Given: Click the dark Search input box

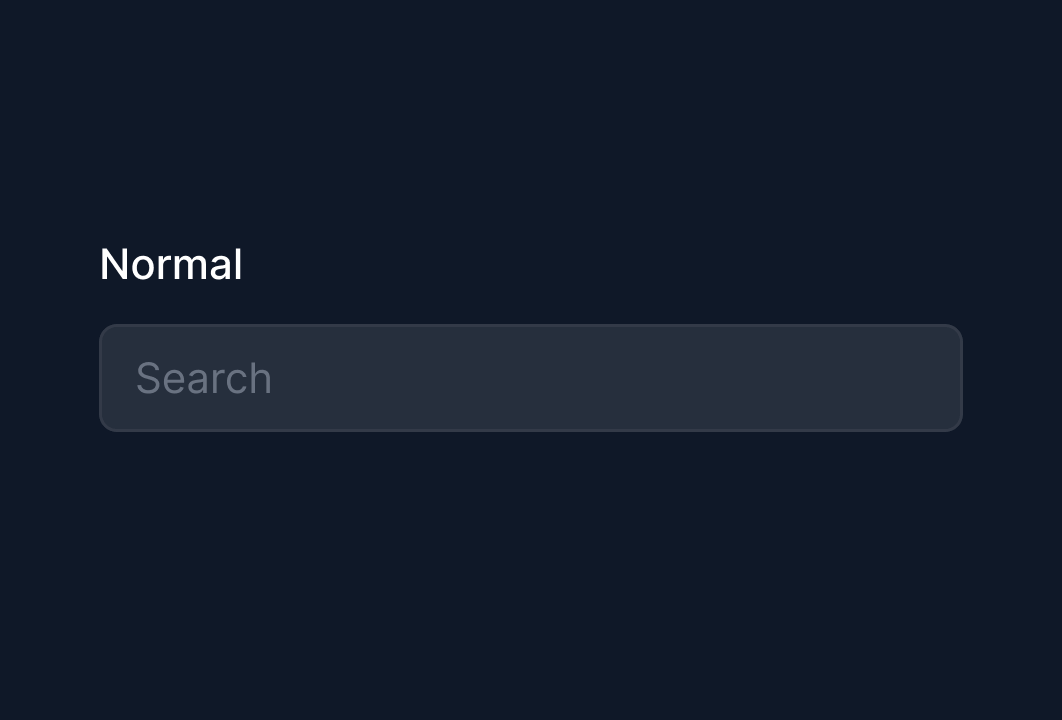Looking at the screenshot, I should (x=530, y=378).
